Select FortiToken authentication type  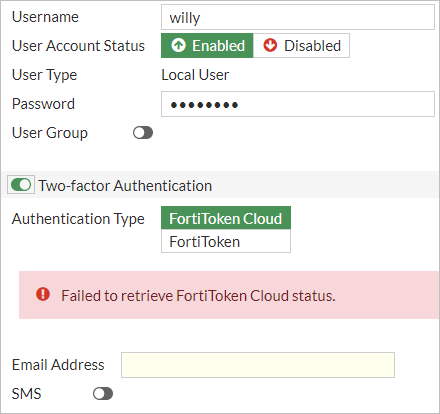tap(226, 241)
